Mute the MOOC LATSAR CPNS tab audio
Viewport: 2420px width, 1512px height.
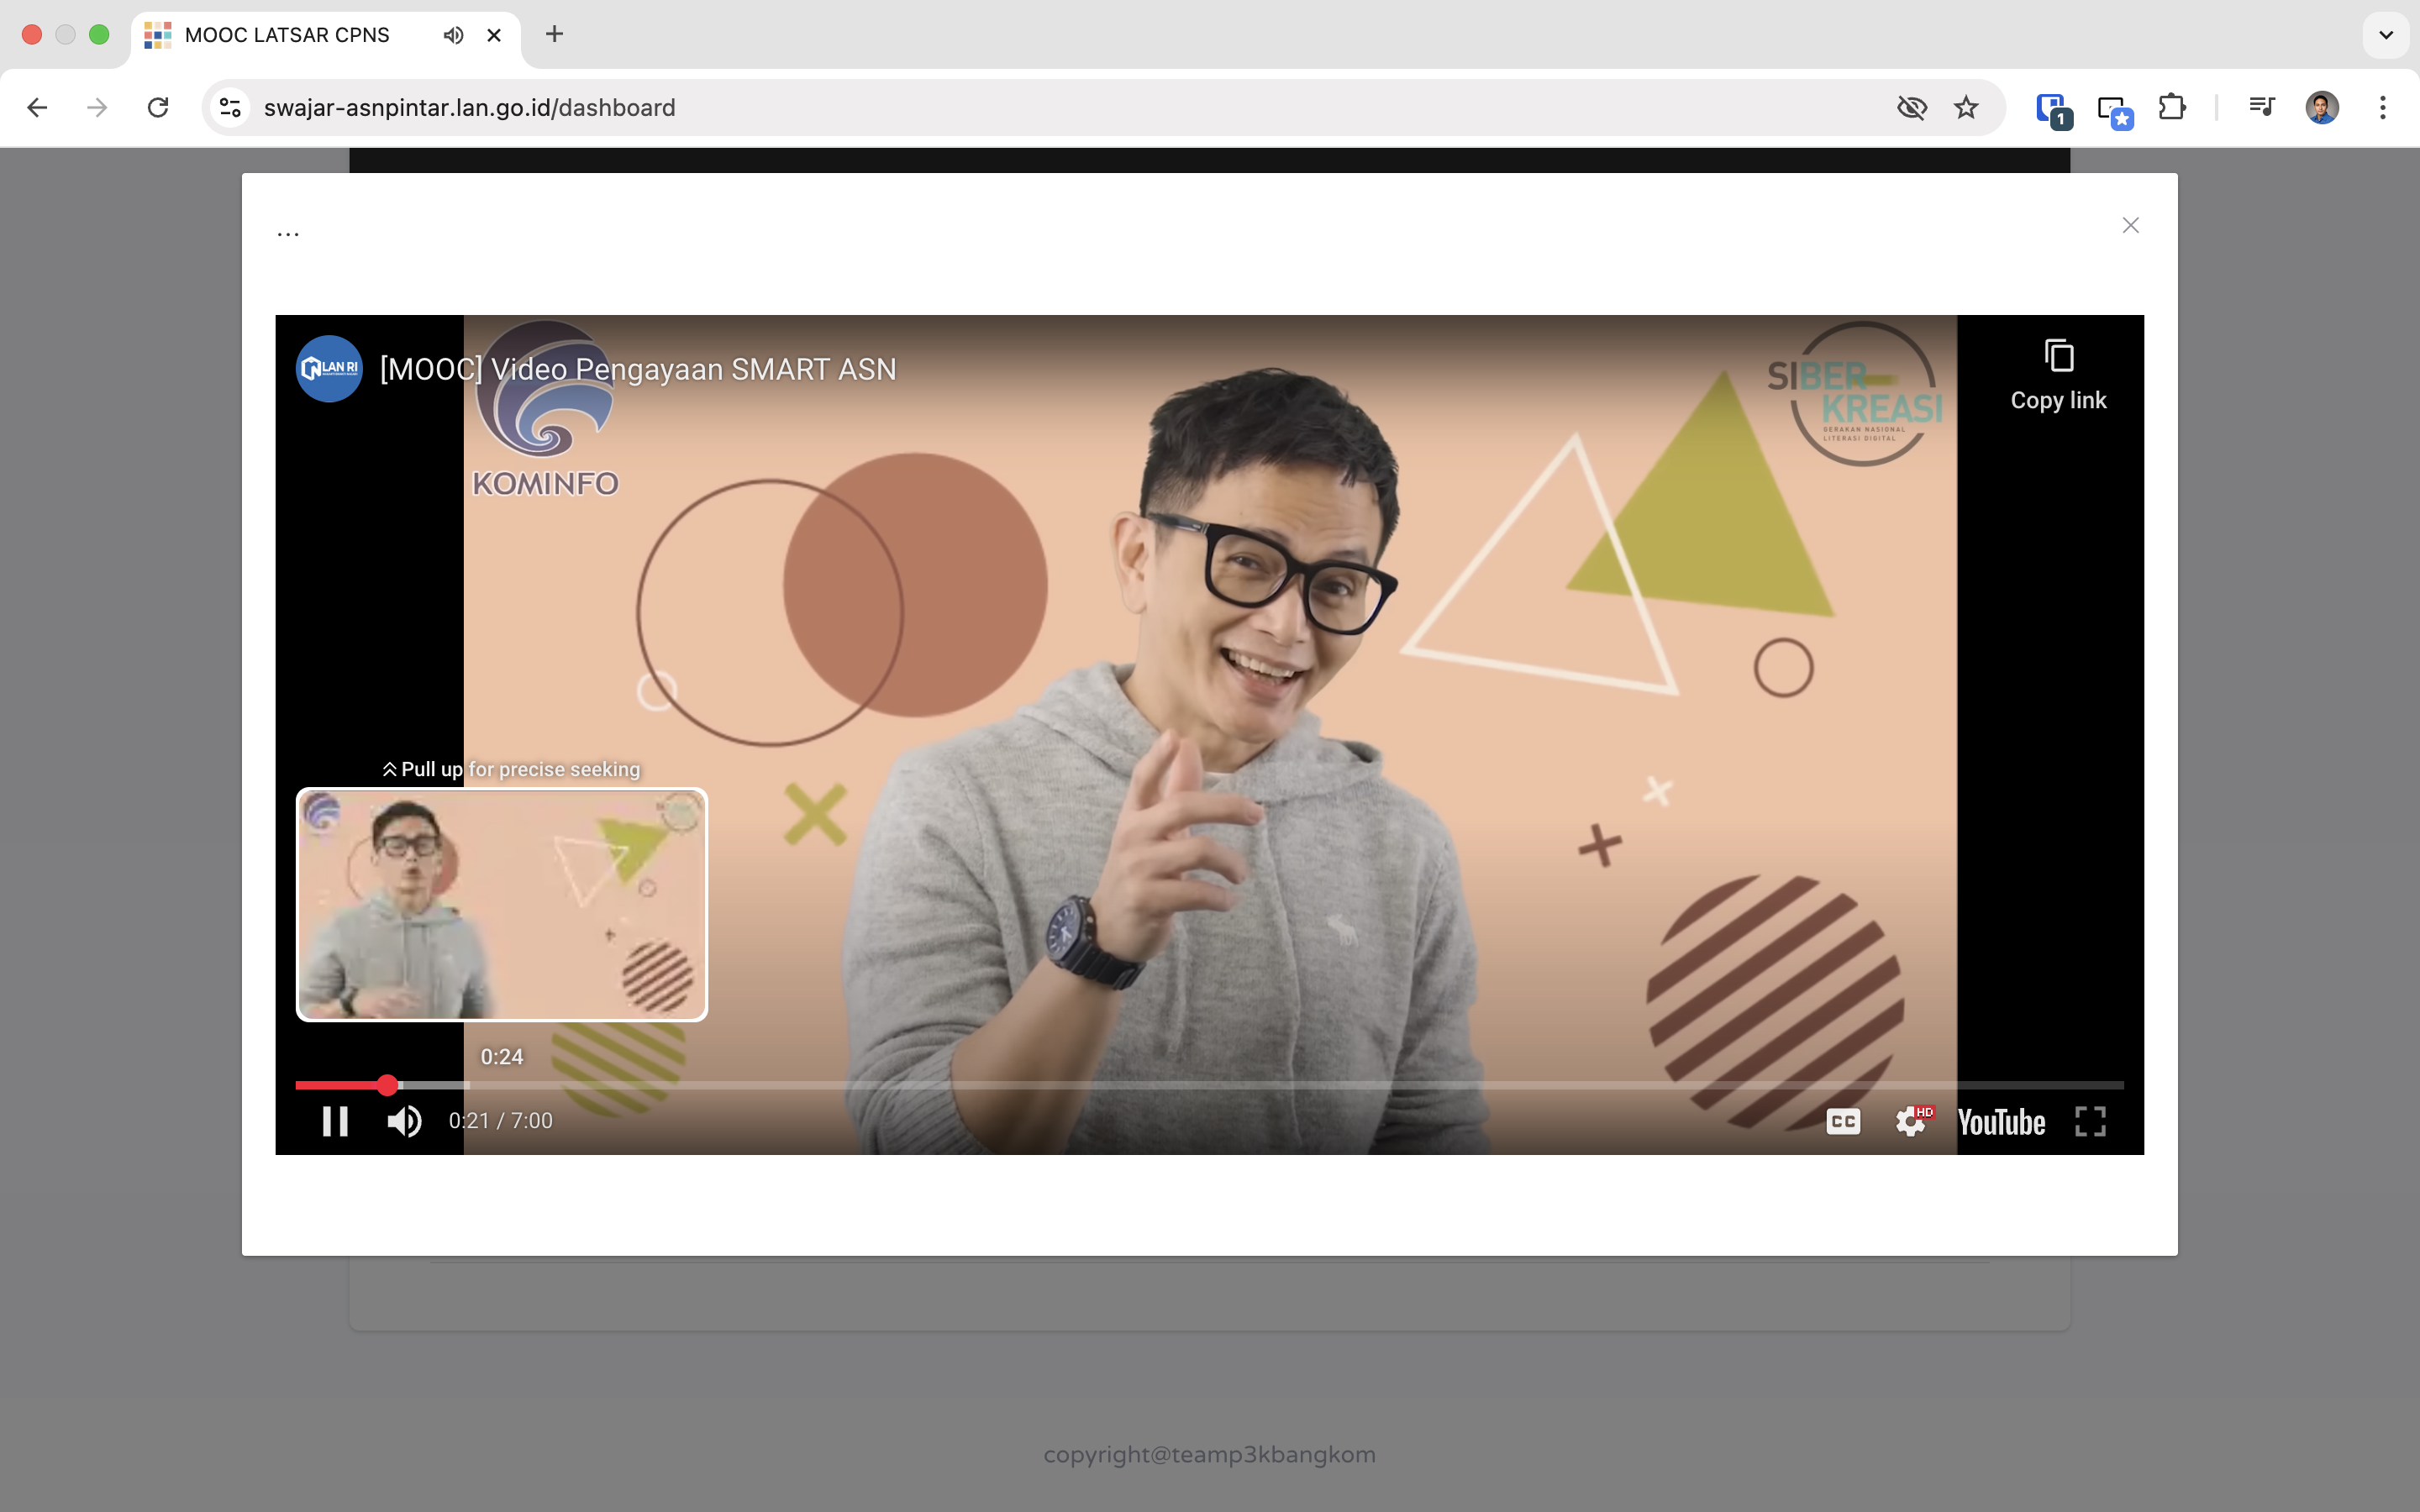pyautogui.click(x=453, y=35)
